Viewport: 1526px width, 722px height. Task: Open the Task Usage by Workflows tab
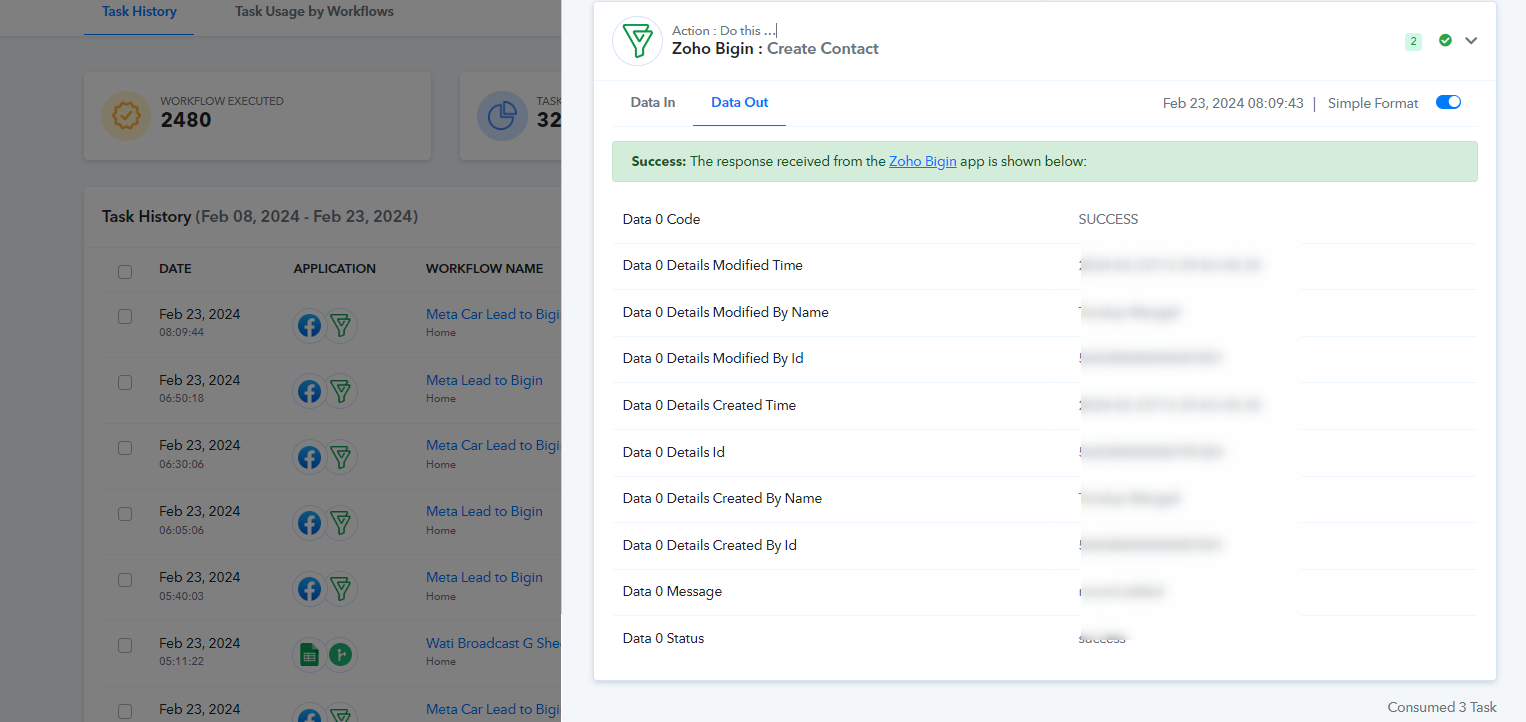point(314,12)
